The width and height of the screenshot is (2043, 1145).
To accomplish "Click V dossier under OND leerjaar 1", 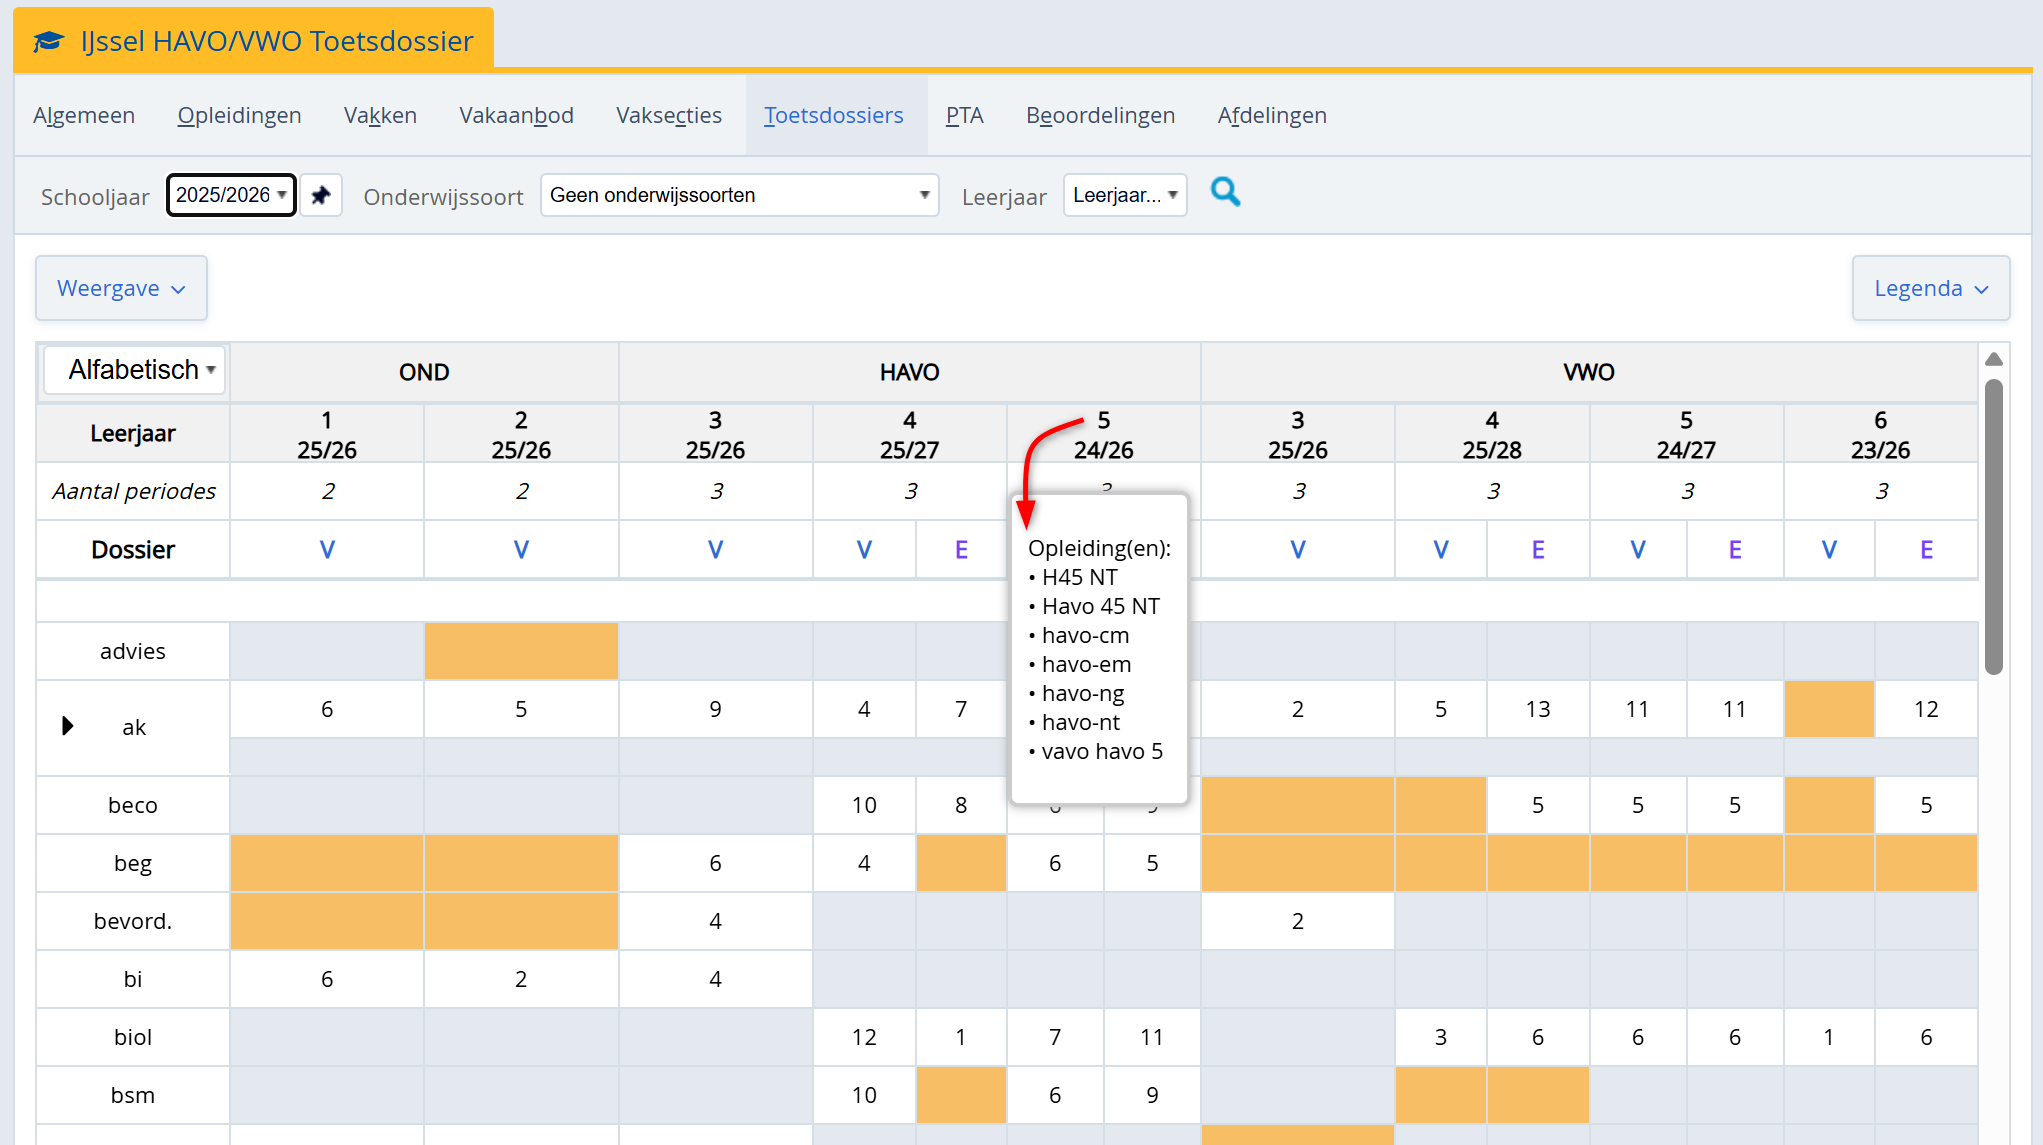I will 327,550.
